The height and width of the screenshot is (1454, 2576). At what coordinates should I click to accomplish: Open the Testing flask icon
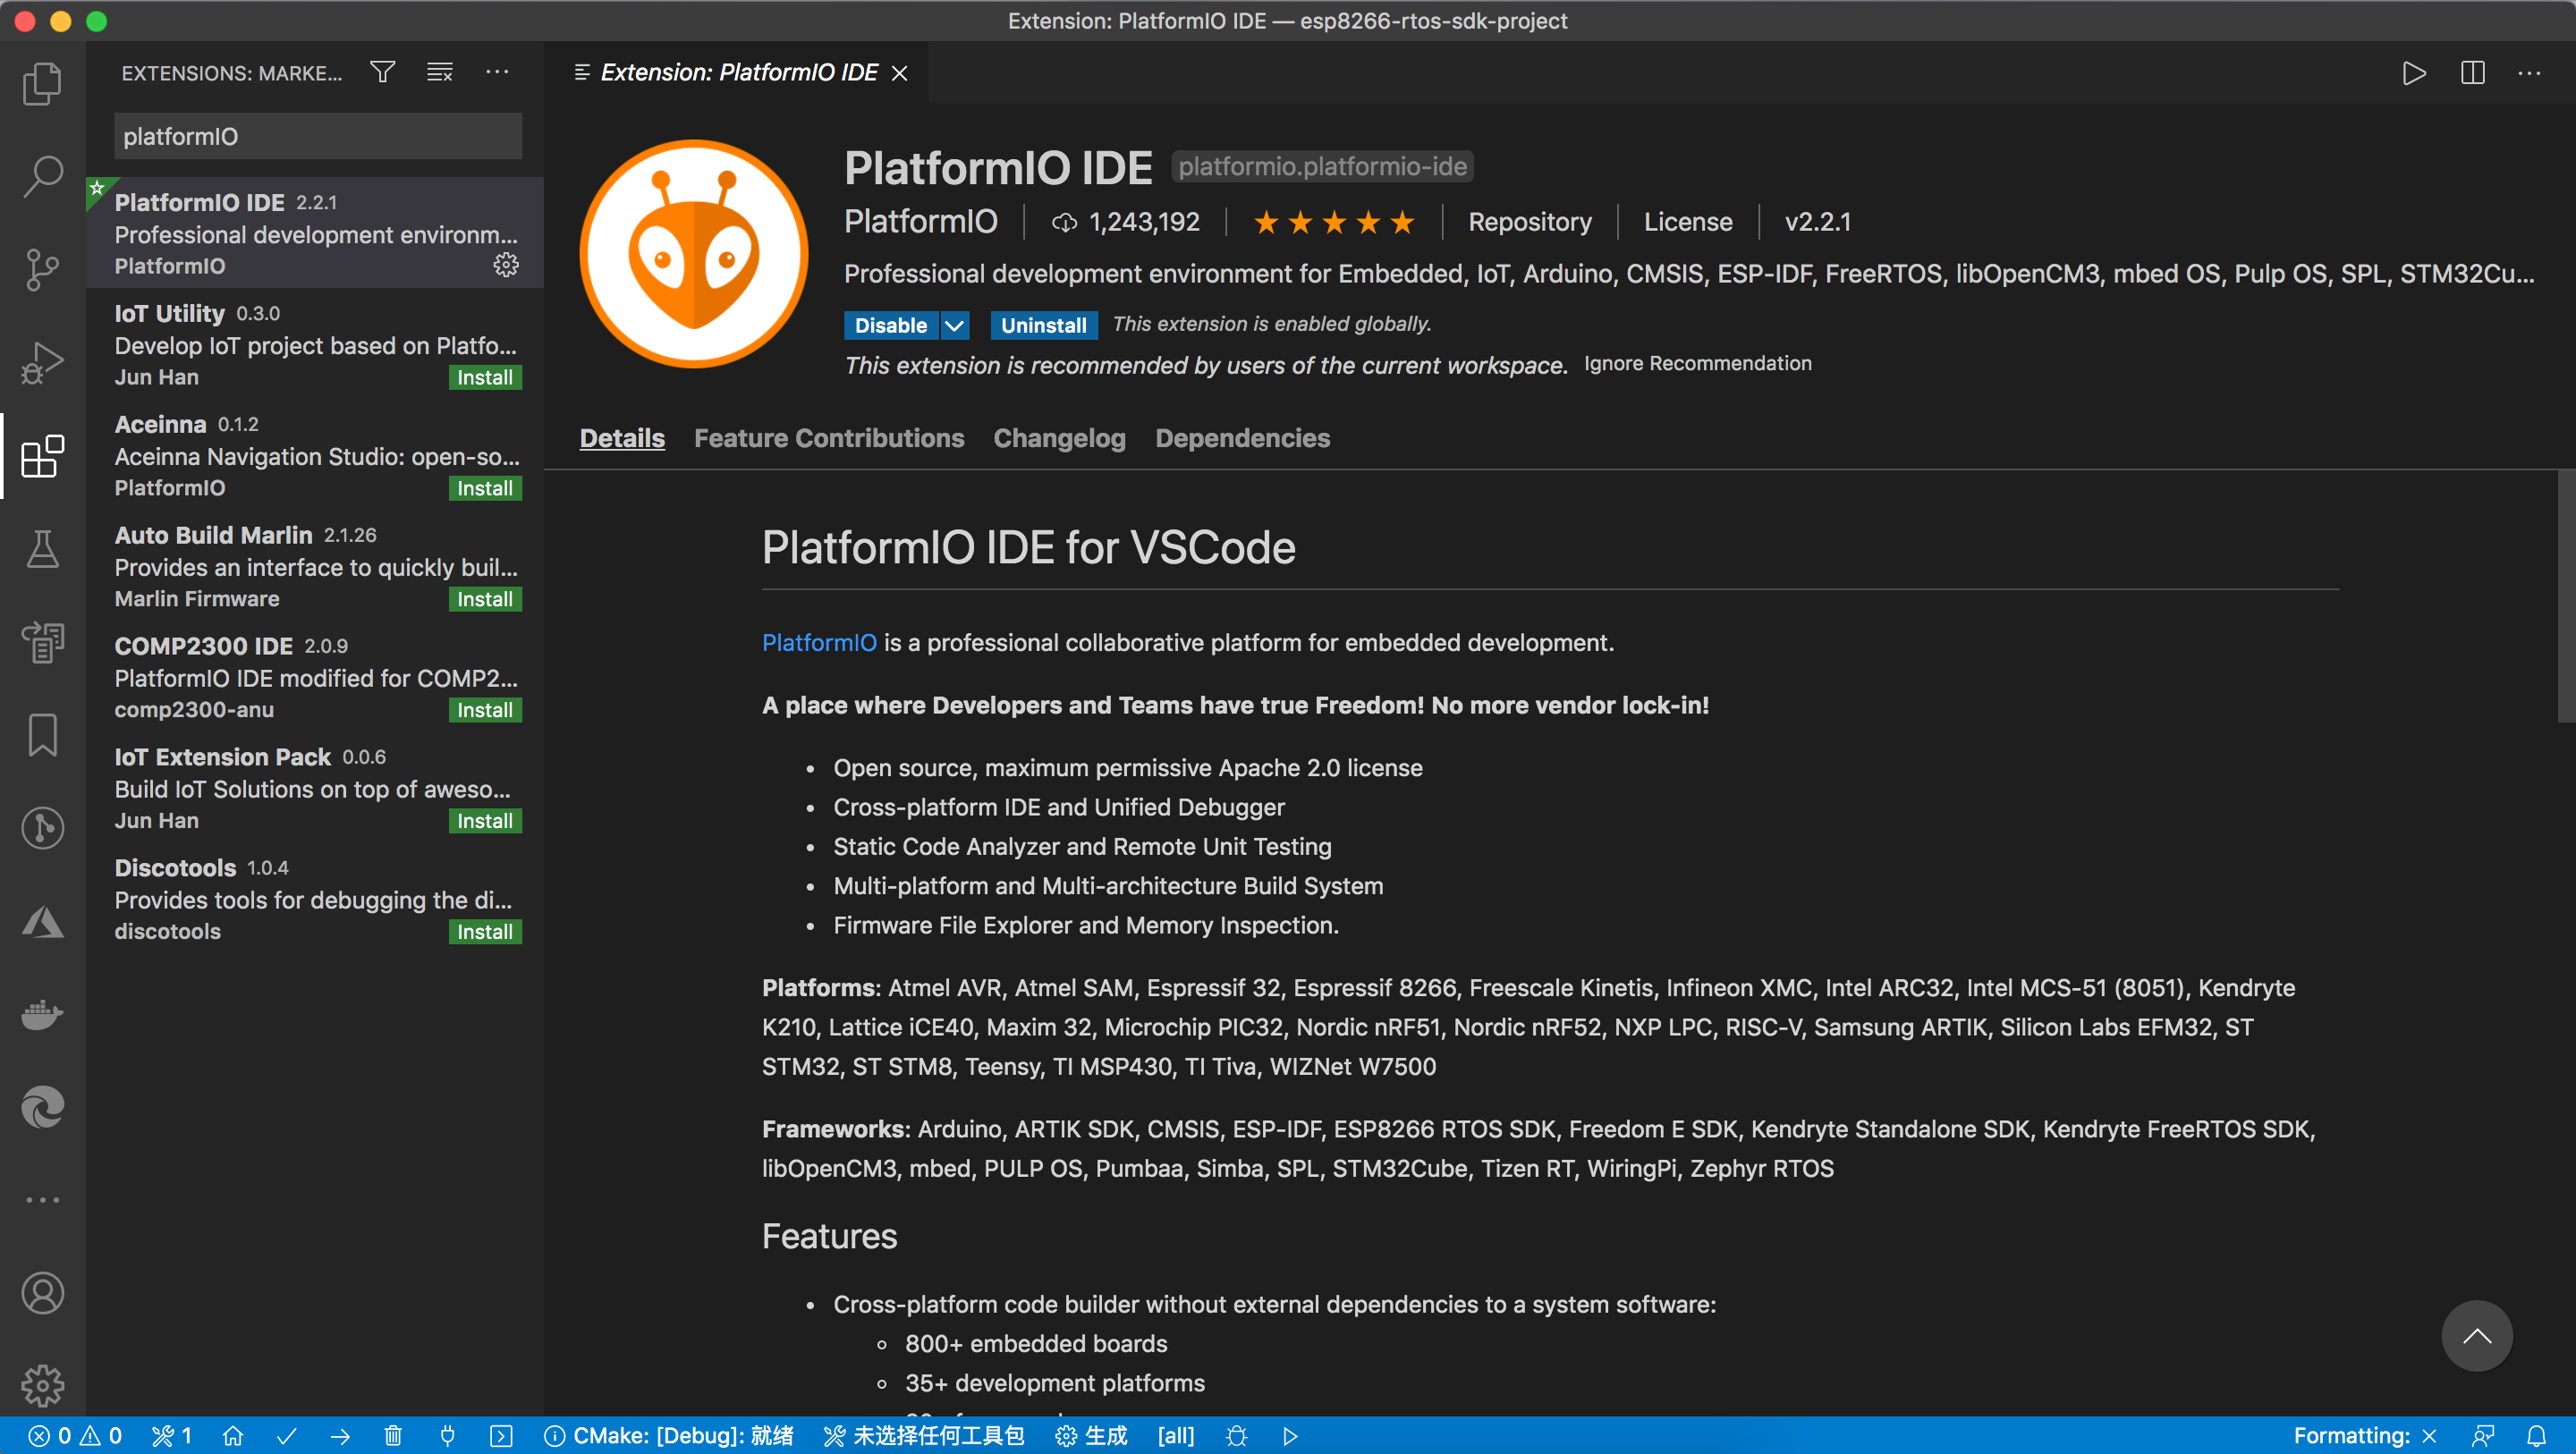click(x=42, y=549)
